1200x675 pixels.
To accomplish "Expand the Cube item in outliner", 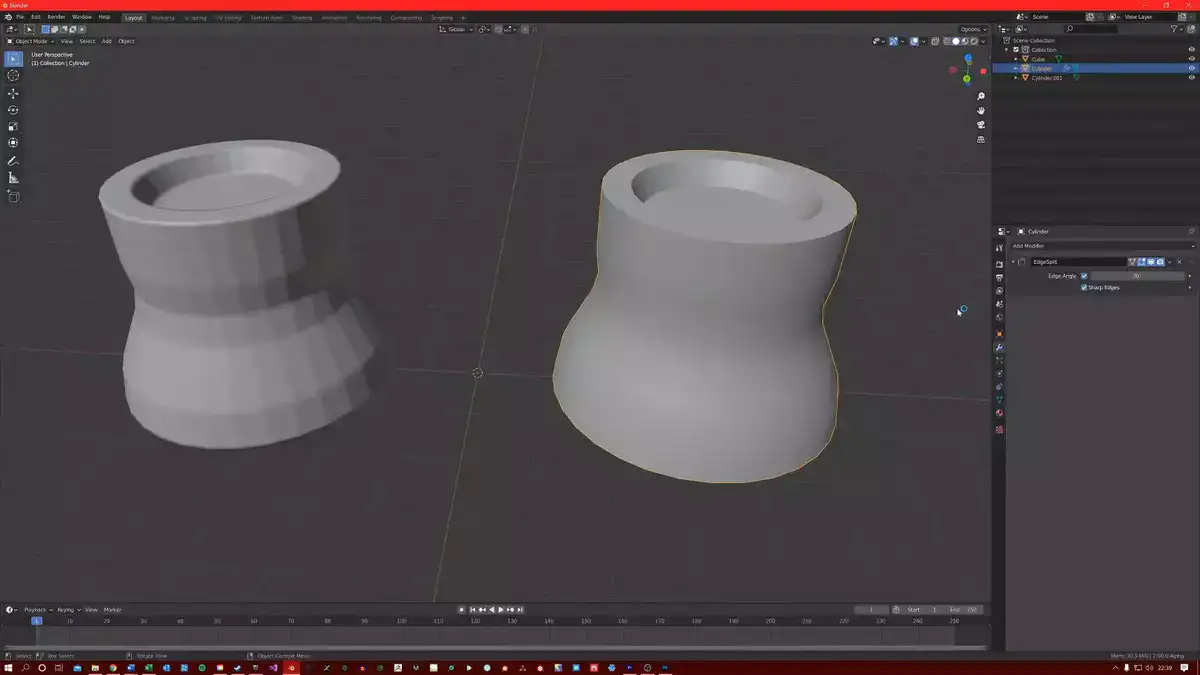I will [1016, 59].
